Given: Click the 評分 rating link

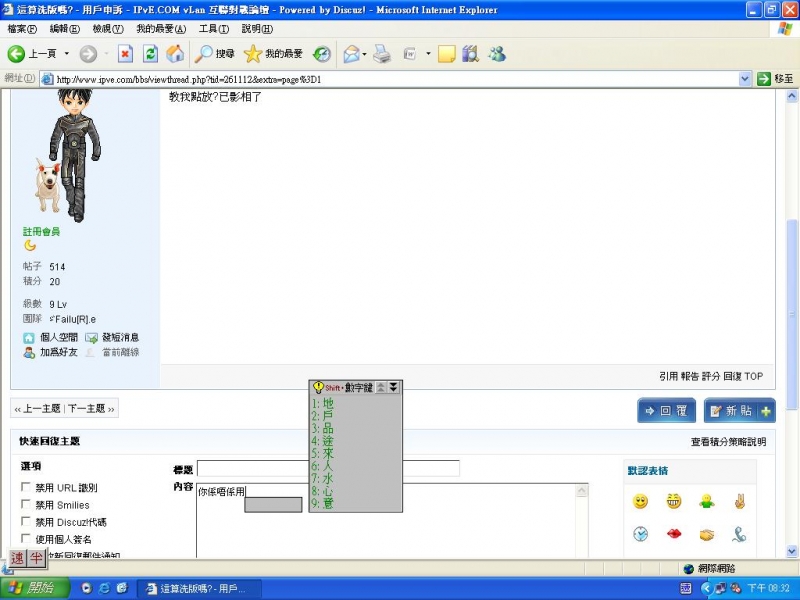Looking at the screenshot, I should click(x=711, y=377).
